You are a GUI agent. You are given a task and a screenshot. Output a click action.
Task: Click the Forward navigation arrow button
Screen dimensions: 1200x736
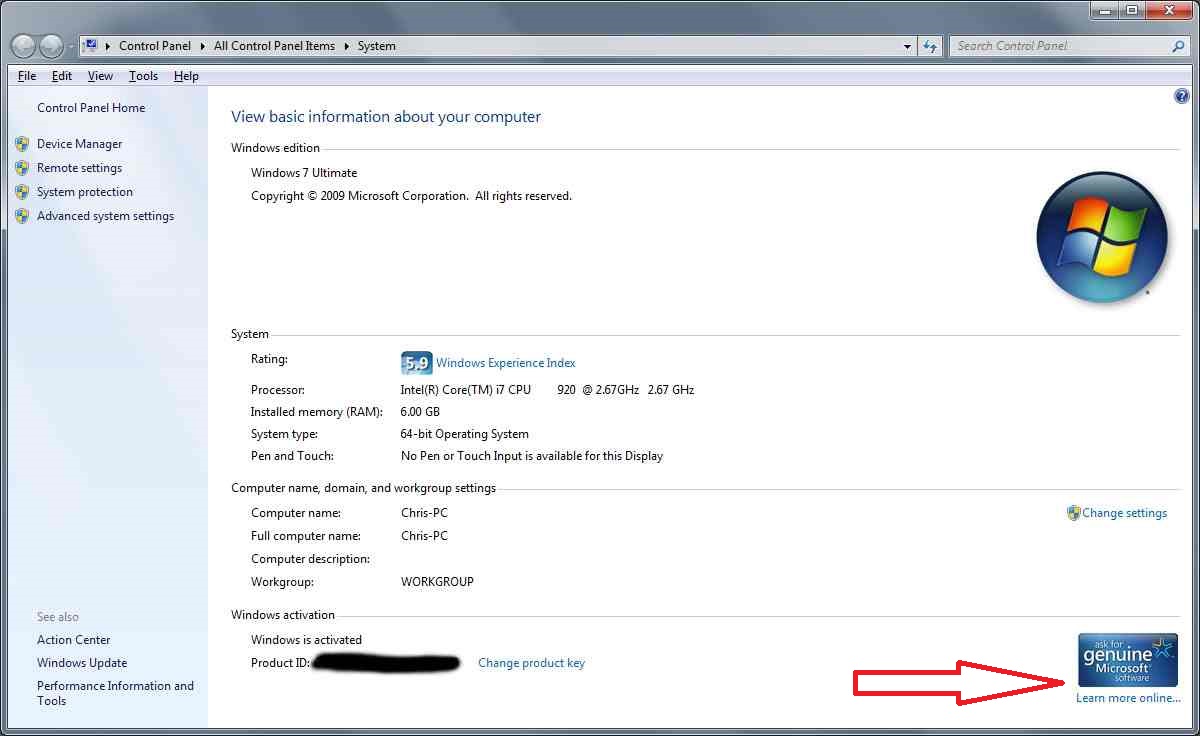[x=51, y=46]
